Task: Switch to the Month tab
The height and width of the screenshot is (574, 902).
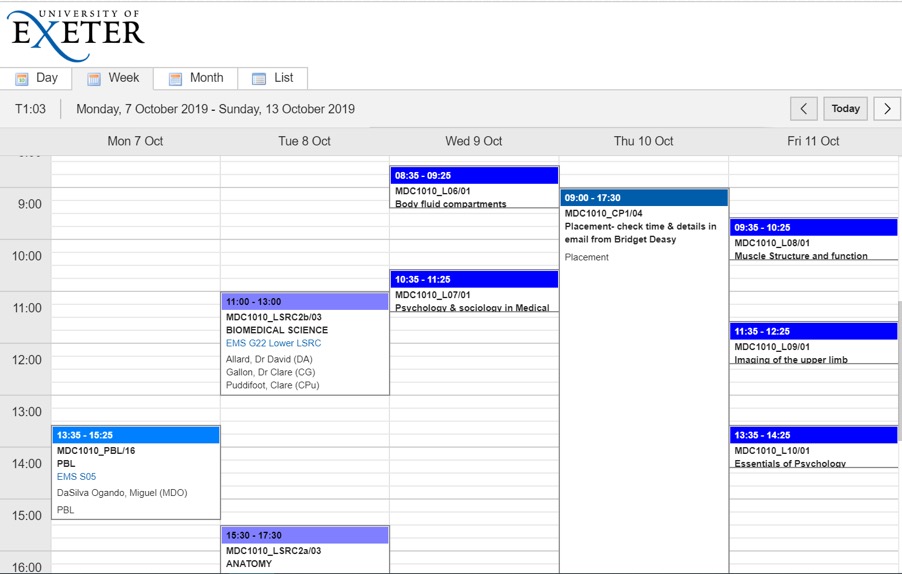Action: [206, 78]
